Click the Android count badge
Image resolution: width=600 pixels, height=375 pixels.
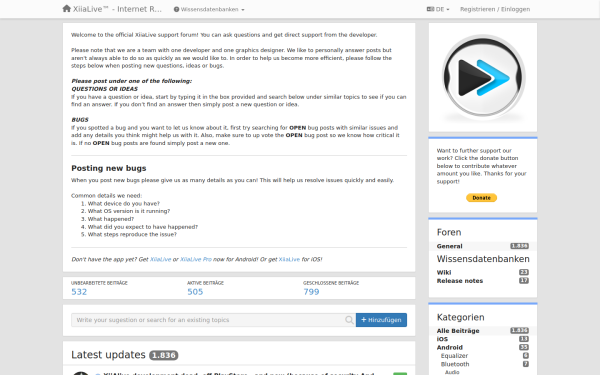click(523, 347)
